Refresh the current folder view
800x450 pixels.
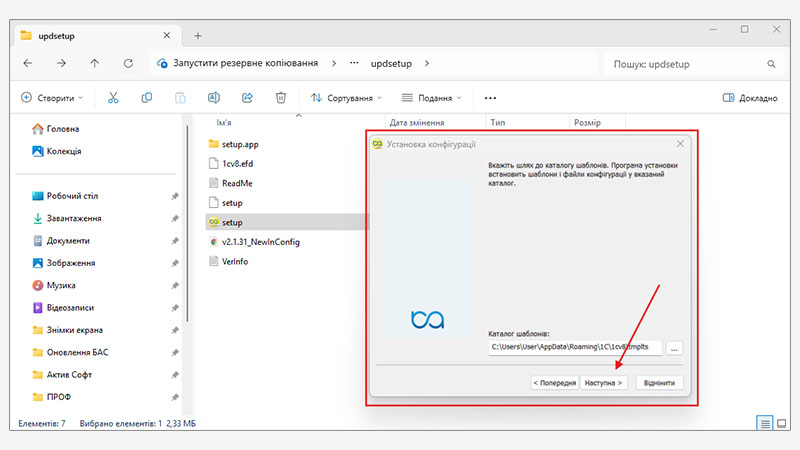128,63
